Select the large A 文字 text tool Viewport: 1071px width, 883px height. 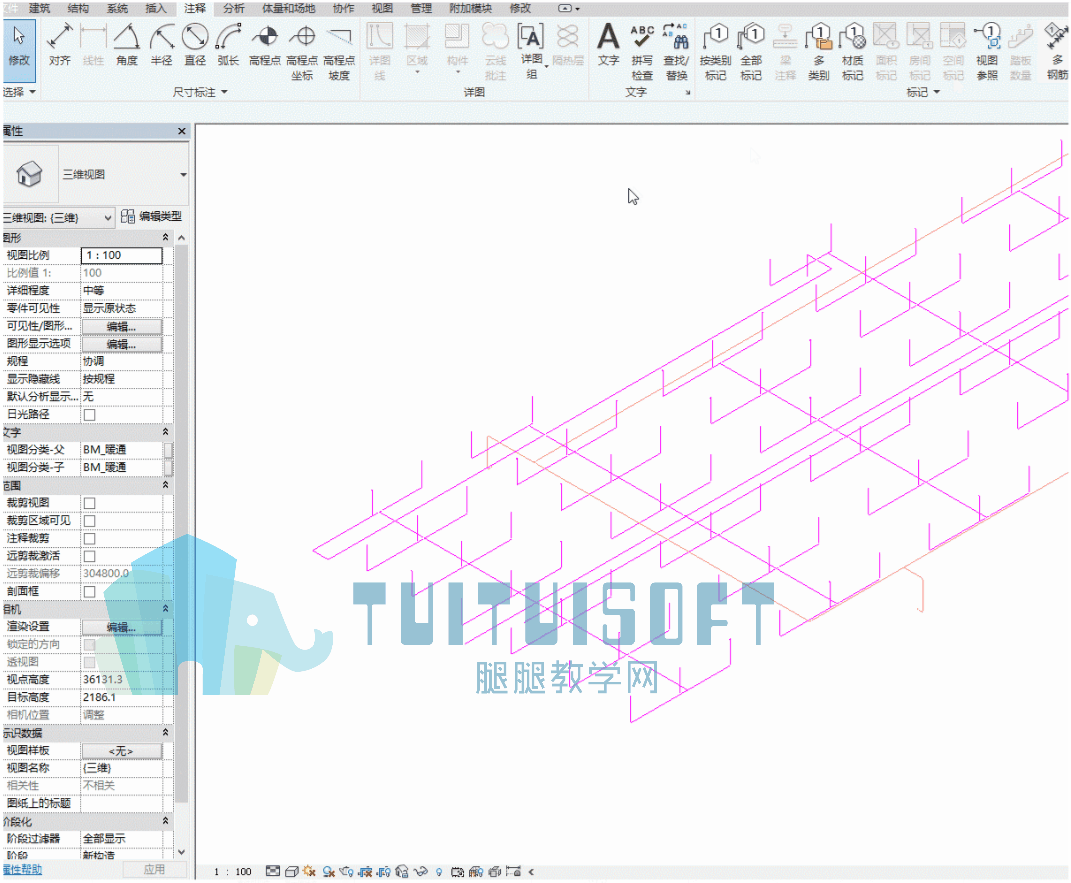point(608,45)
